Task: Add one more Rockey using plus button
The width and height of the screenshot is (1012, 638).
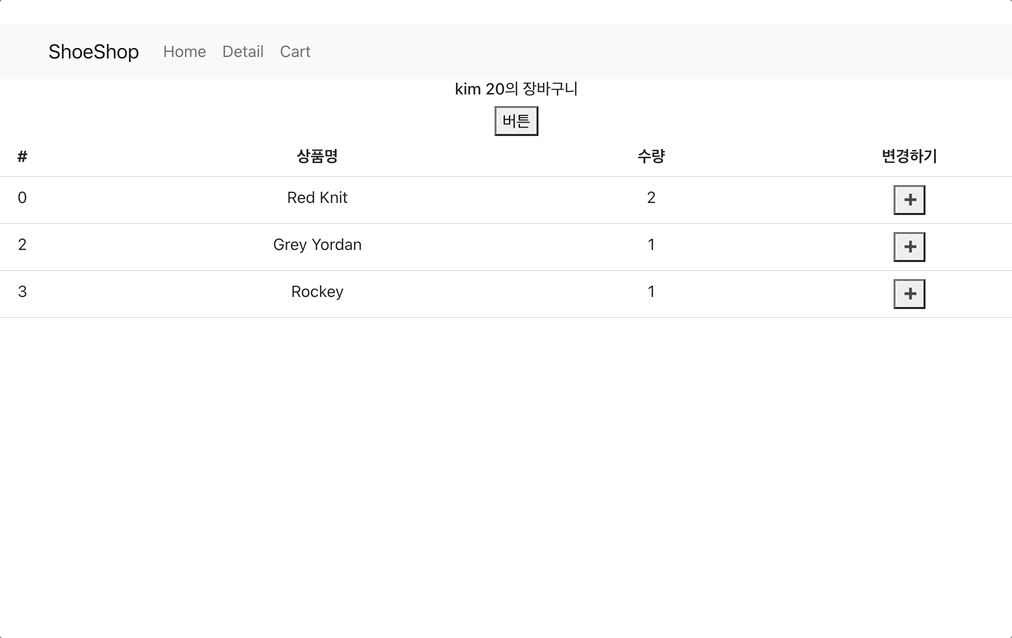Action: coord(909,294)
